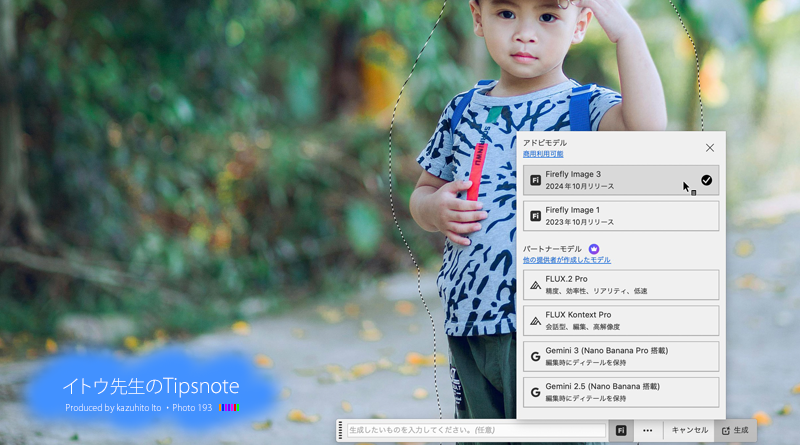Open the three-dot more options menu
This screenshot has width=800, height=445.
pyautogui.click(x=647, y=430)
